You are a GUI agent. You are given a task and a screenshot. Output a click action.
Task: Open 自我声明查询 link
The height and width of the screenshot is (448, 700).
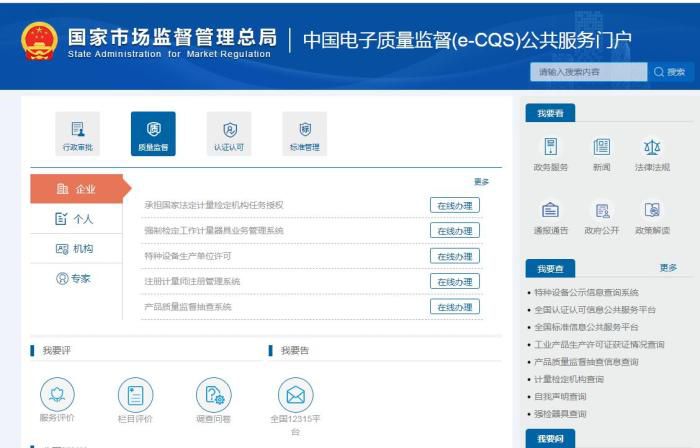(560, 397)
